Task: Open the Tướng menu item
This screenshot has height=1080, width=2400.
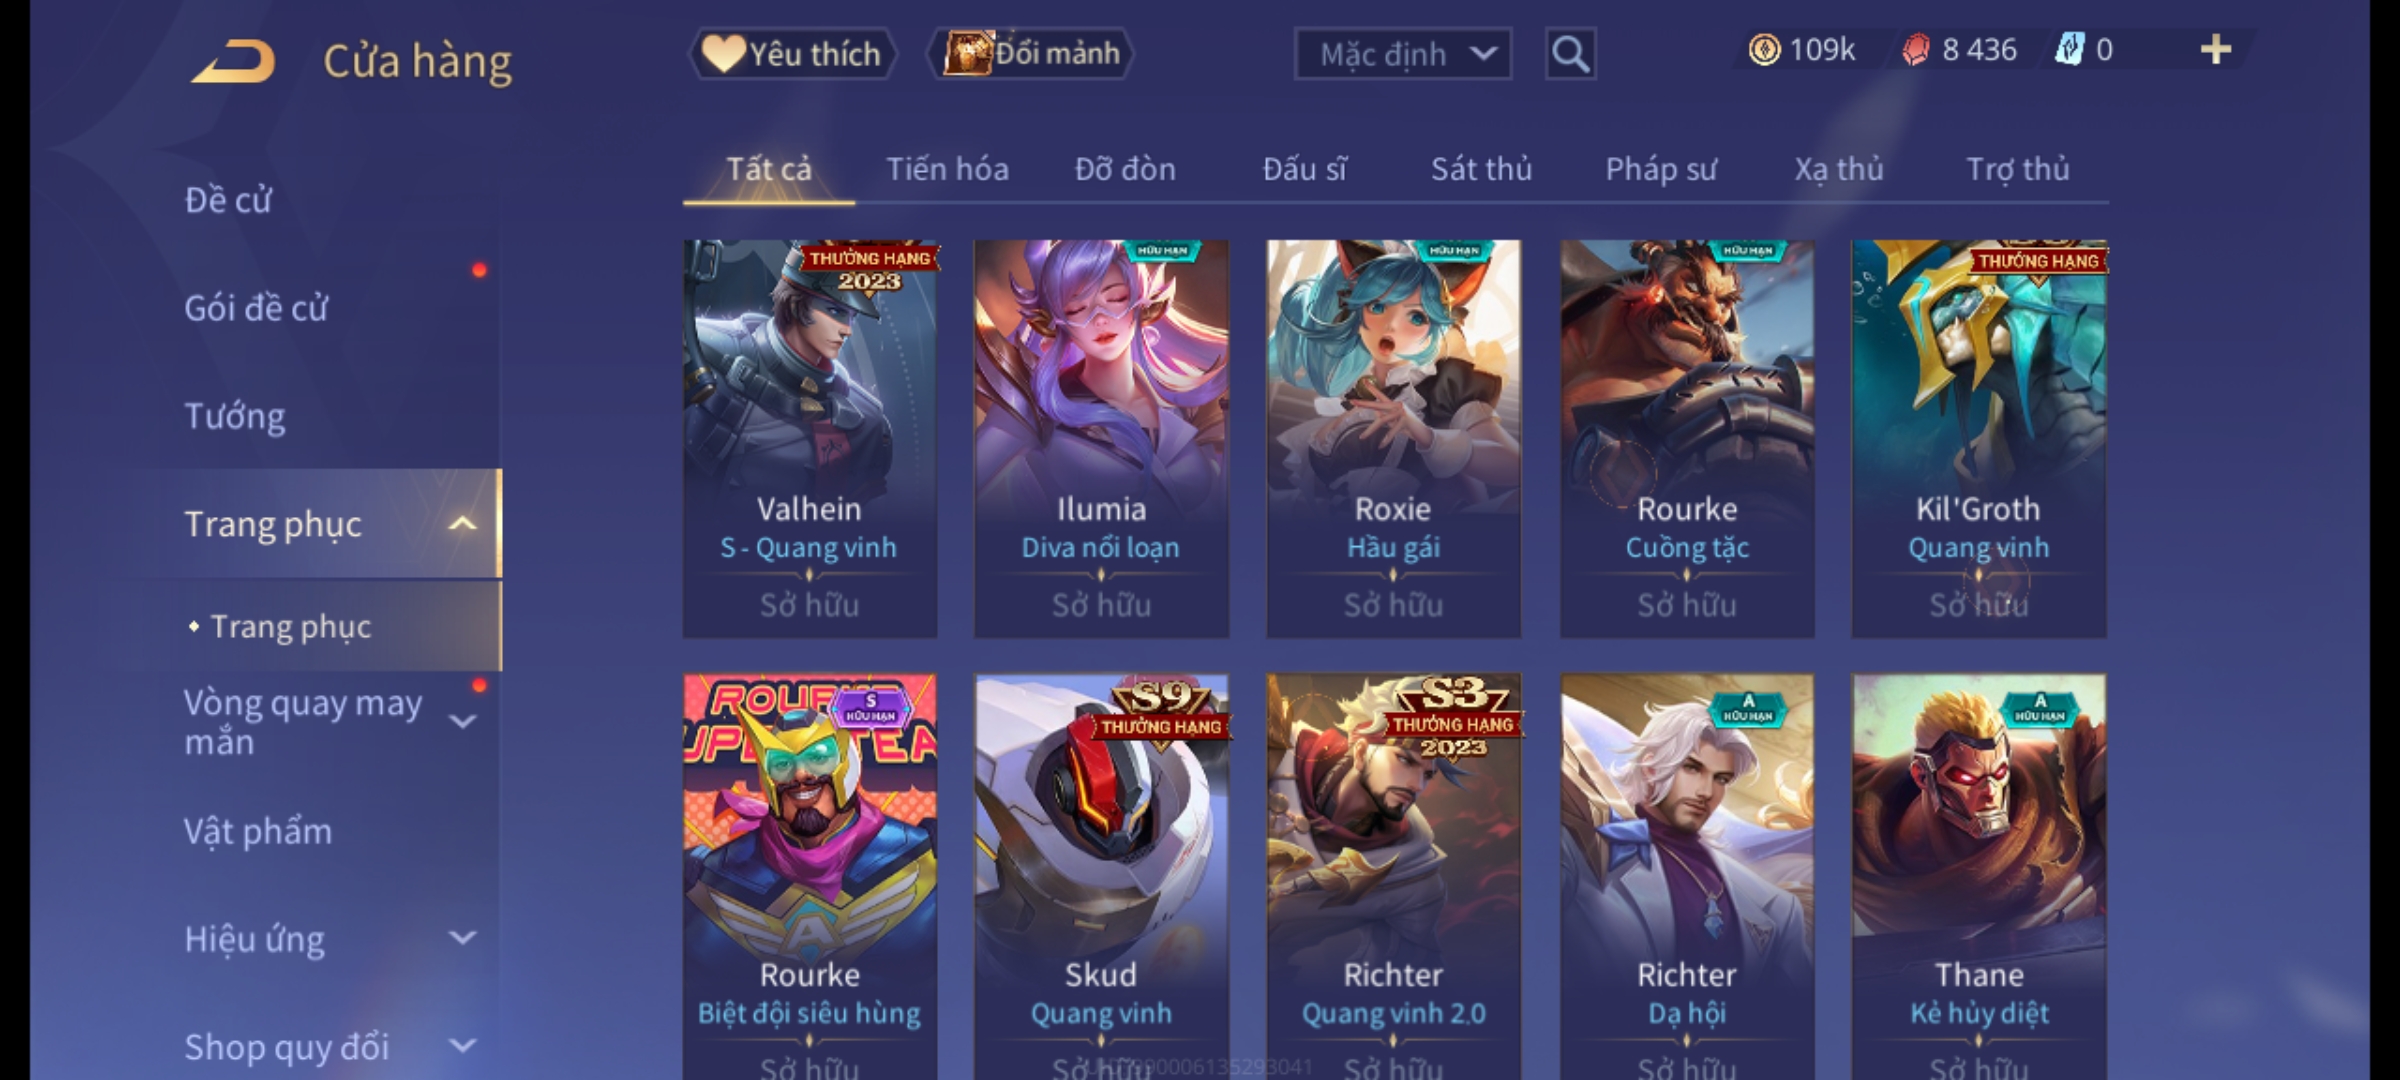Action: click(235, 416)
